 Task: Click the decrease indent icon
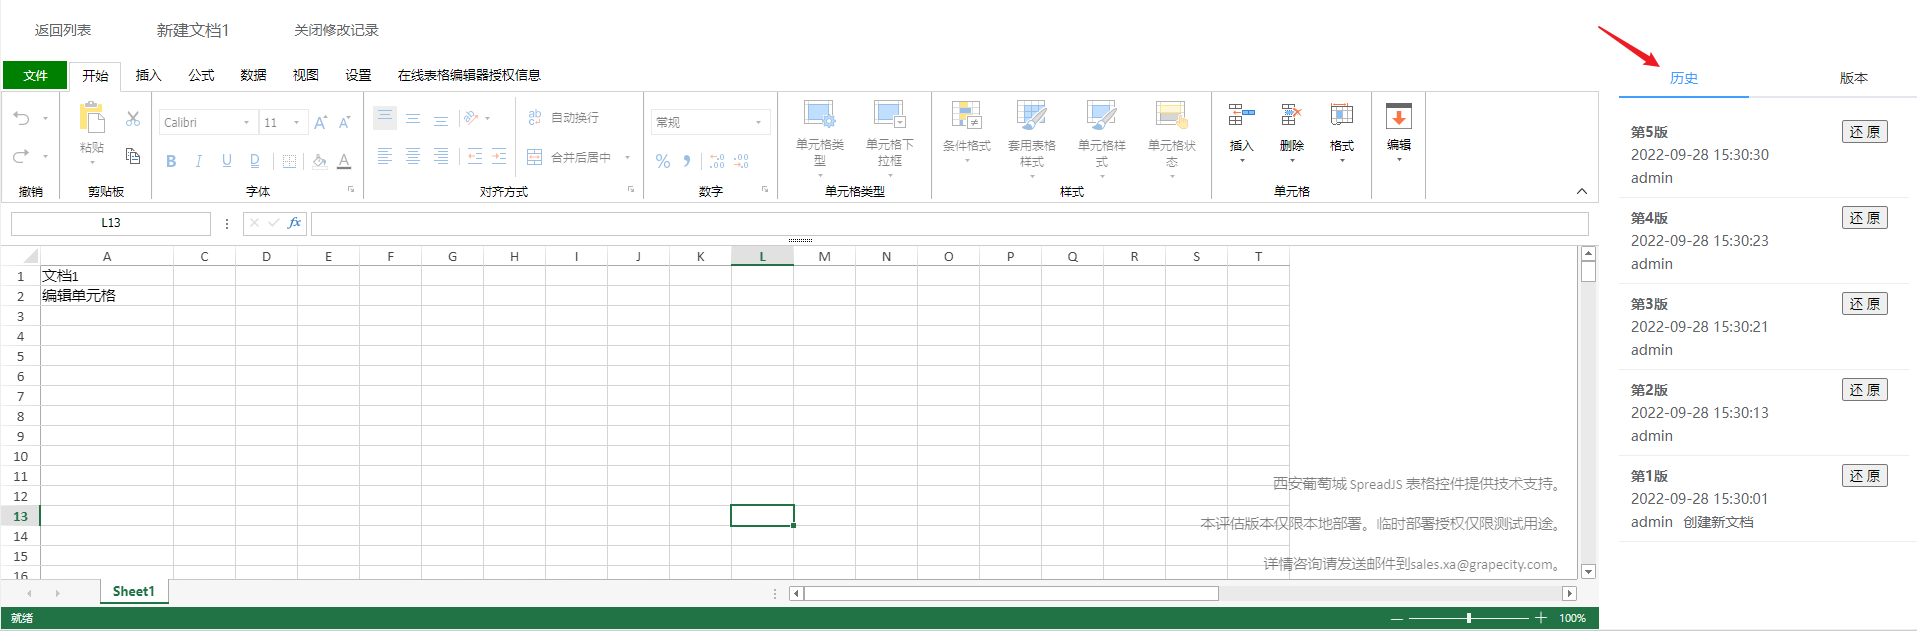[x=475, y=156]
